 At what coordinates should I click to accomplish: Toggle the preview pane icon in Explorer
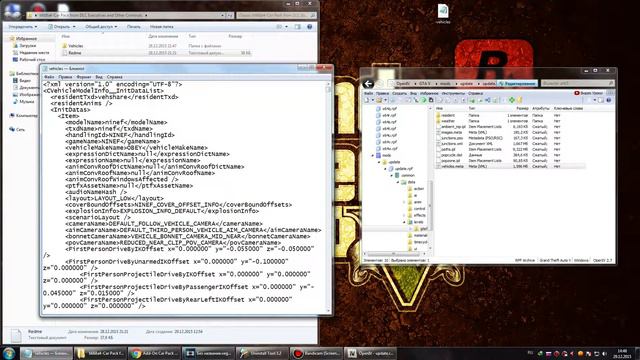[x=298, y=27]
